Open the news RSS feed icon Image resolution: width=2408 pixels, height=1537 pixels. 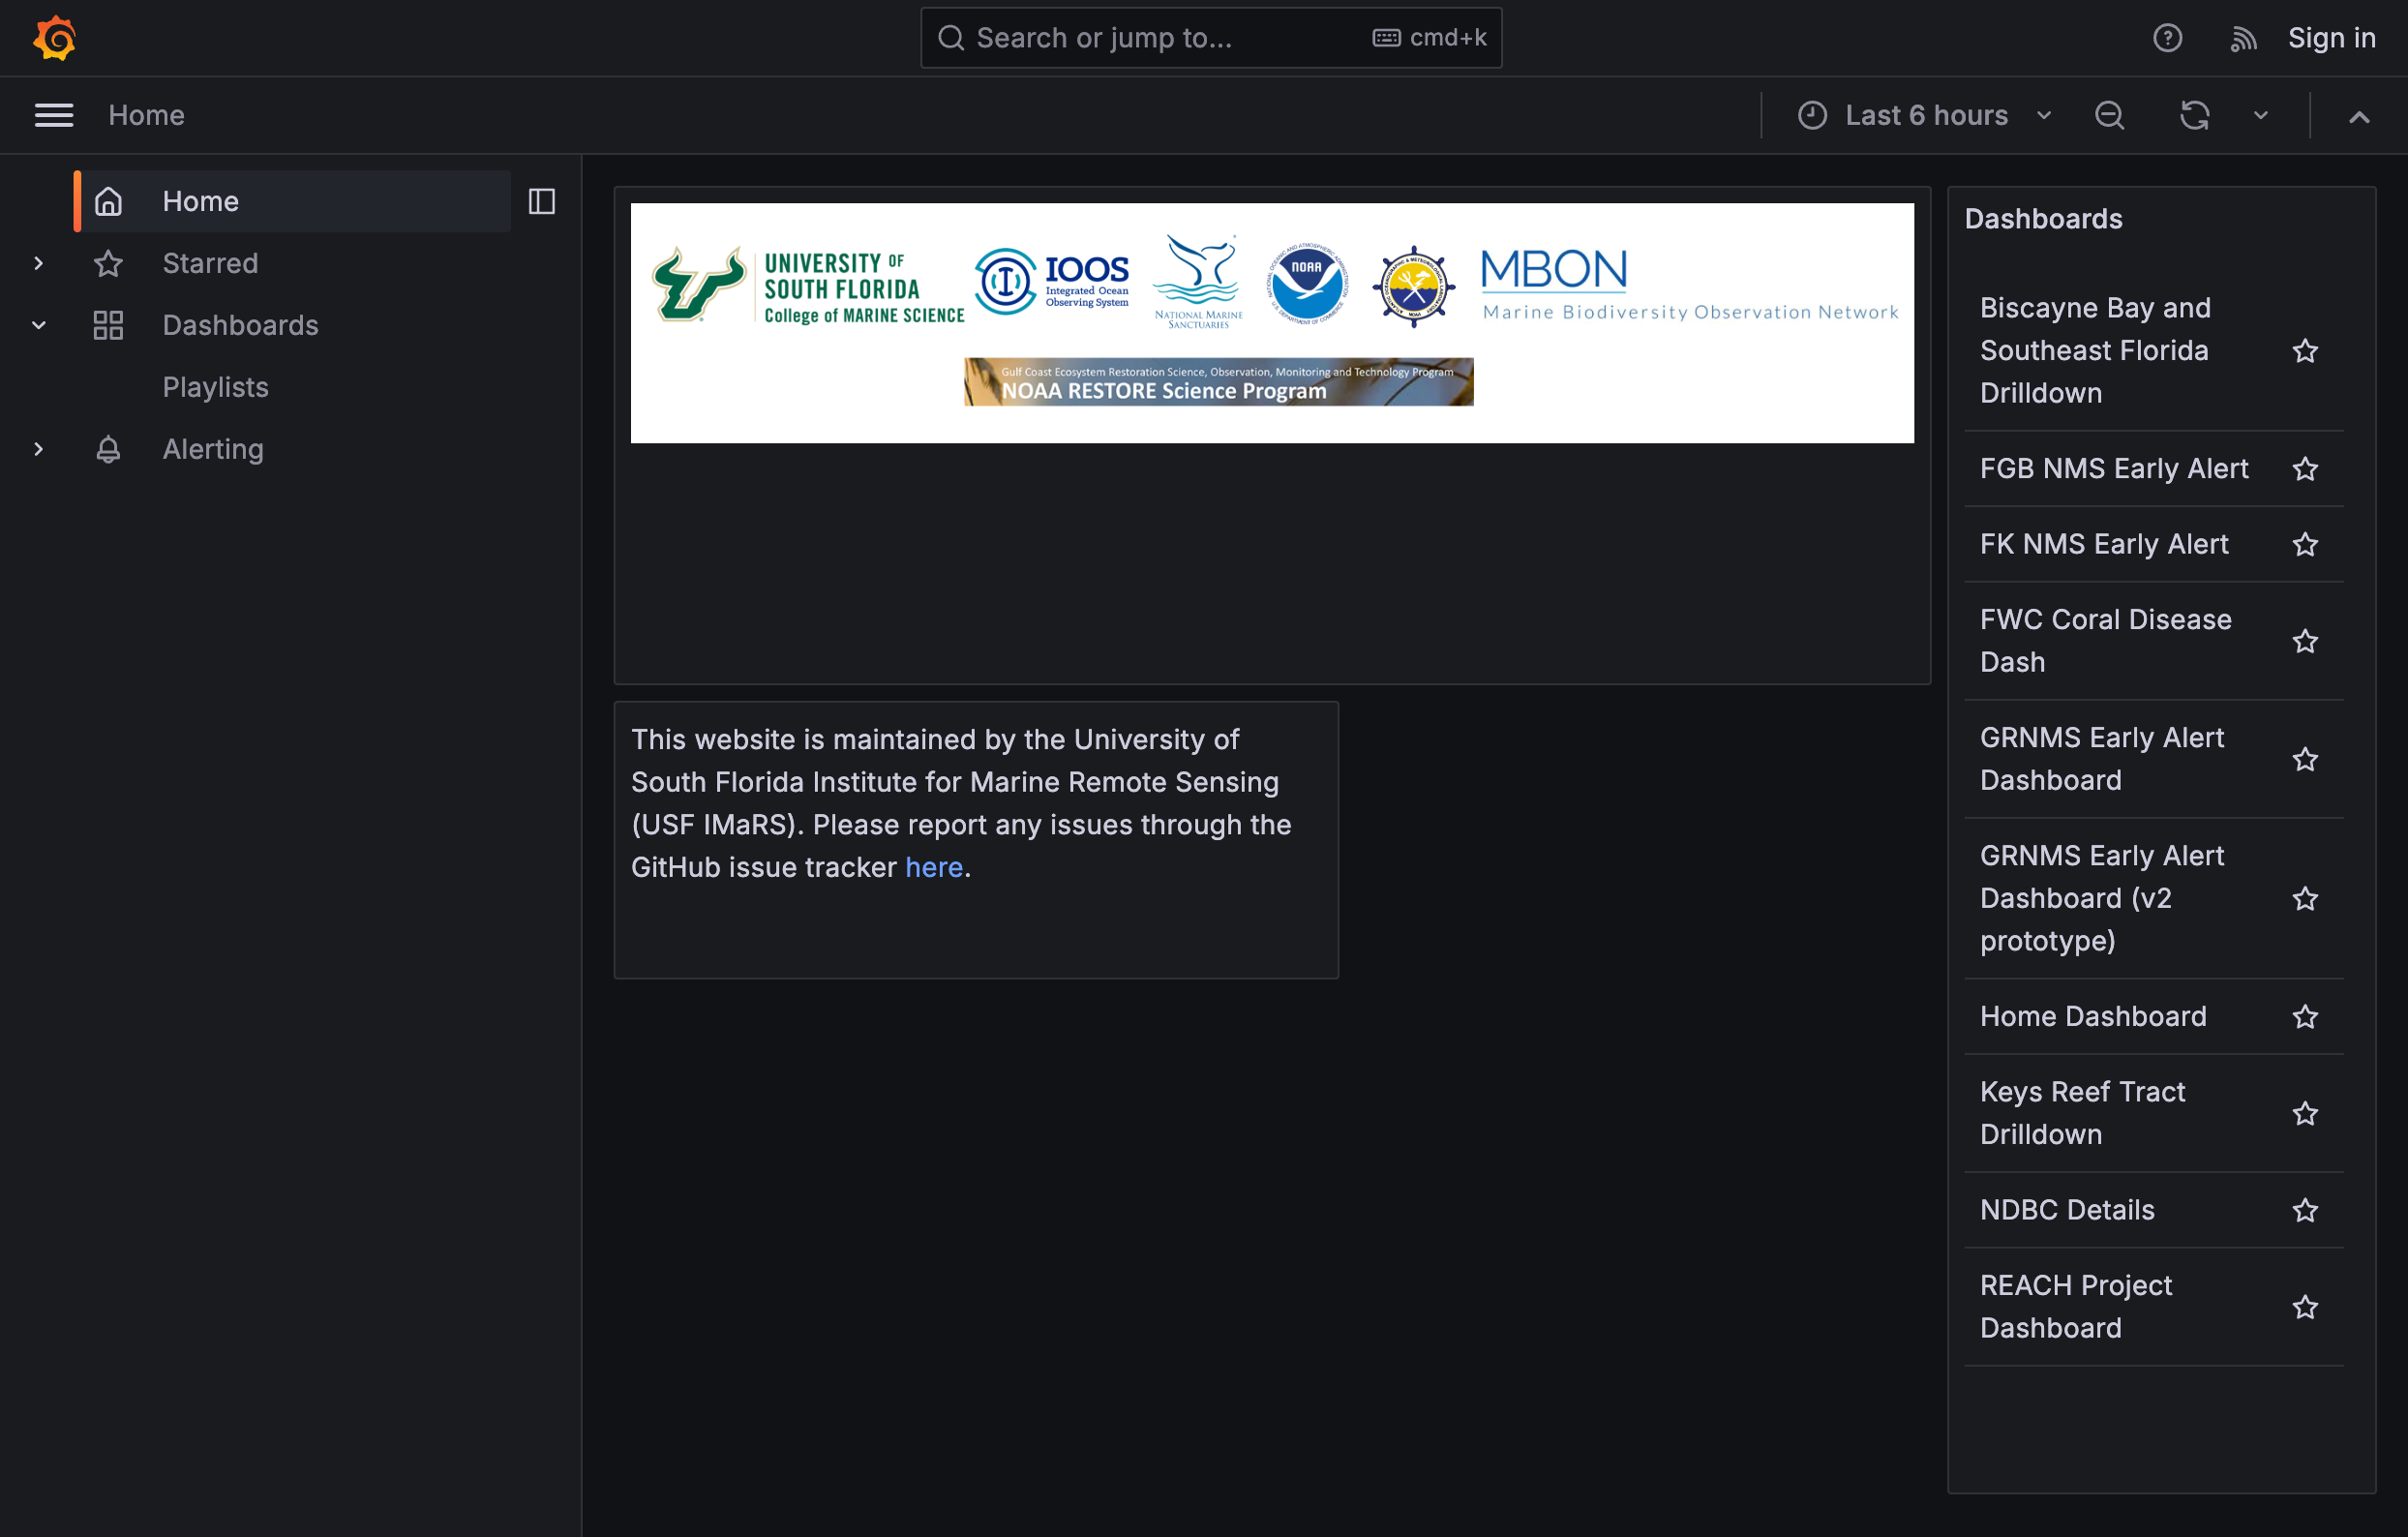pos(2243,39)
